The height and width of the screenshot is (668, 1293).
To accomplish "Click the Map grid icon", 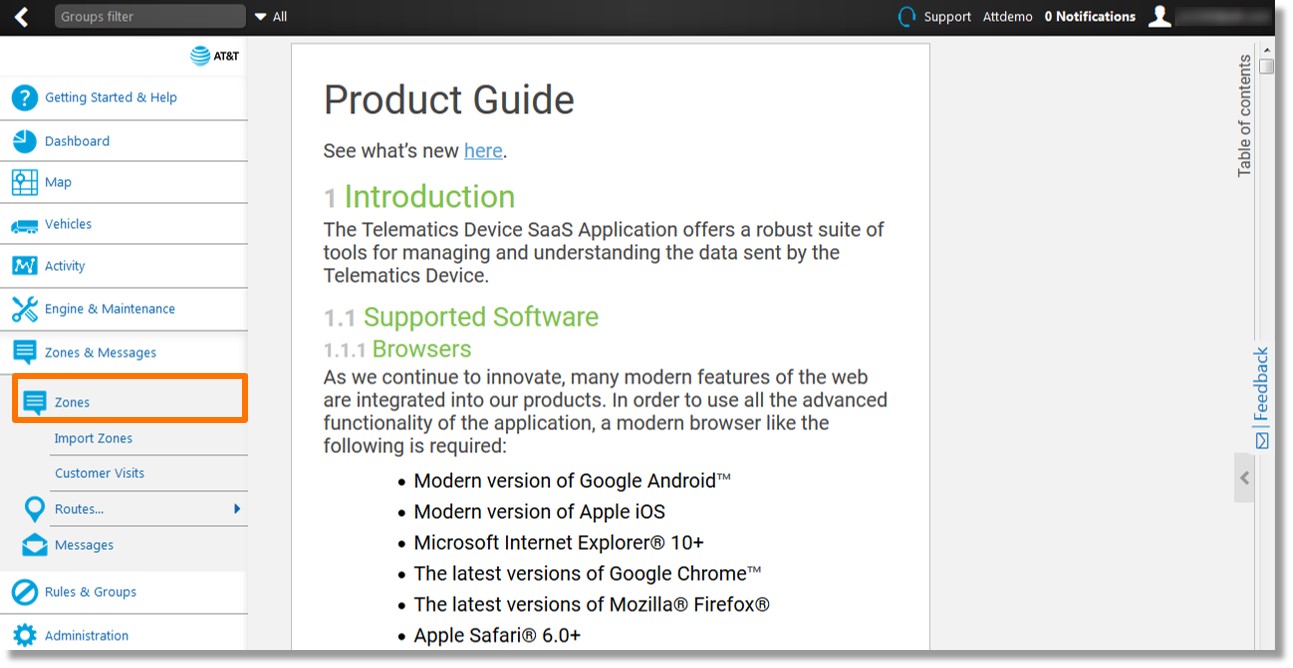I will 24,182.
